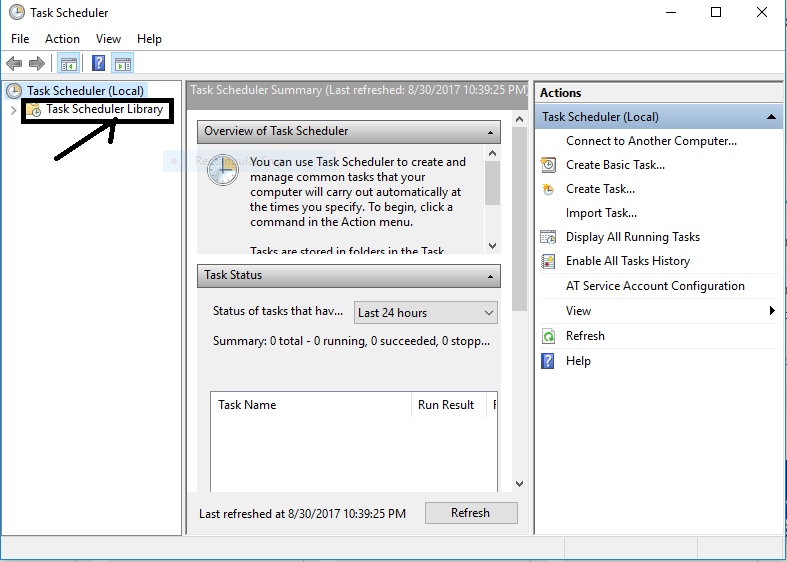Image resolution: width=787 pixels, height=562 pixels.
Task: Collapse the Task Status section
Action: (490, 276)
